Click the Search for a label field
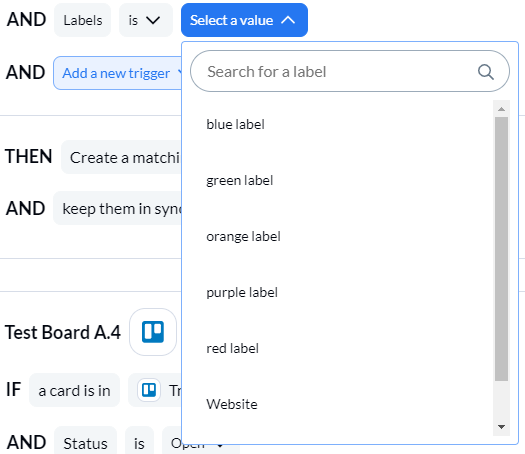The width and height of the screenshot is (525, 454). pos(350,71)
